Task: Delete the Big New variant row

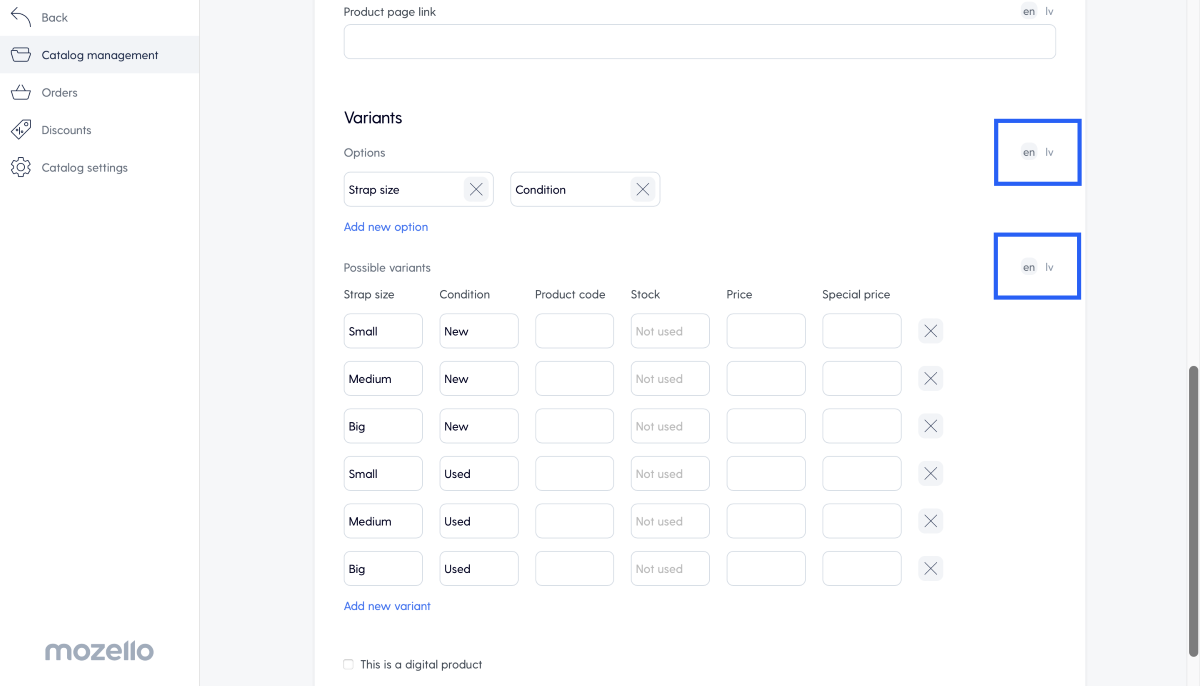Action: pyautogui.click(x=931, y=426)
